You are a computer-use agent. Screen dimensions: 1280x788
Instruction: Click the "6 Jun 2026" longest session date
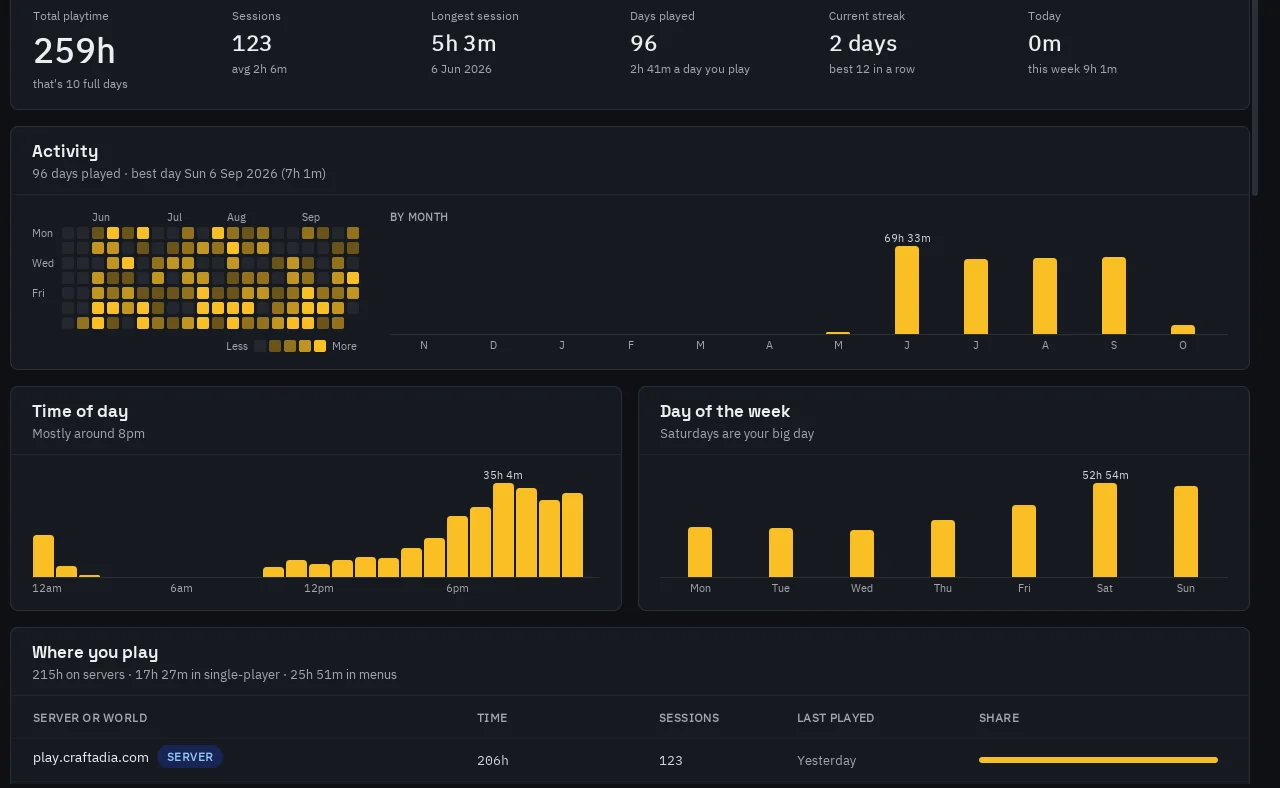pyautogui.click(x=461, y=69)
